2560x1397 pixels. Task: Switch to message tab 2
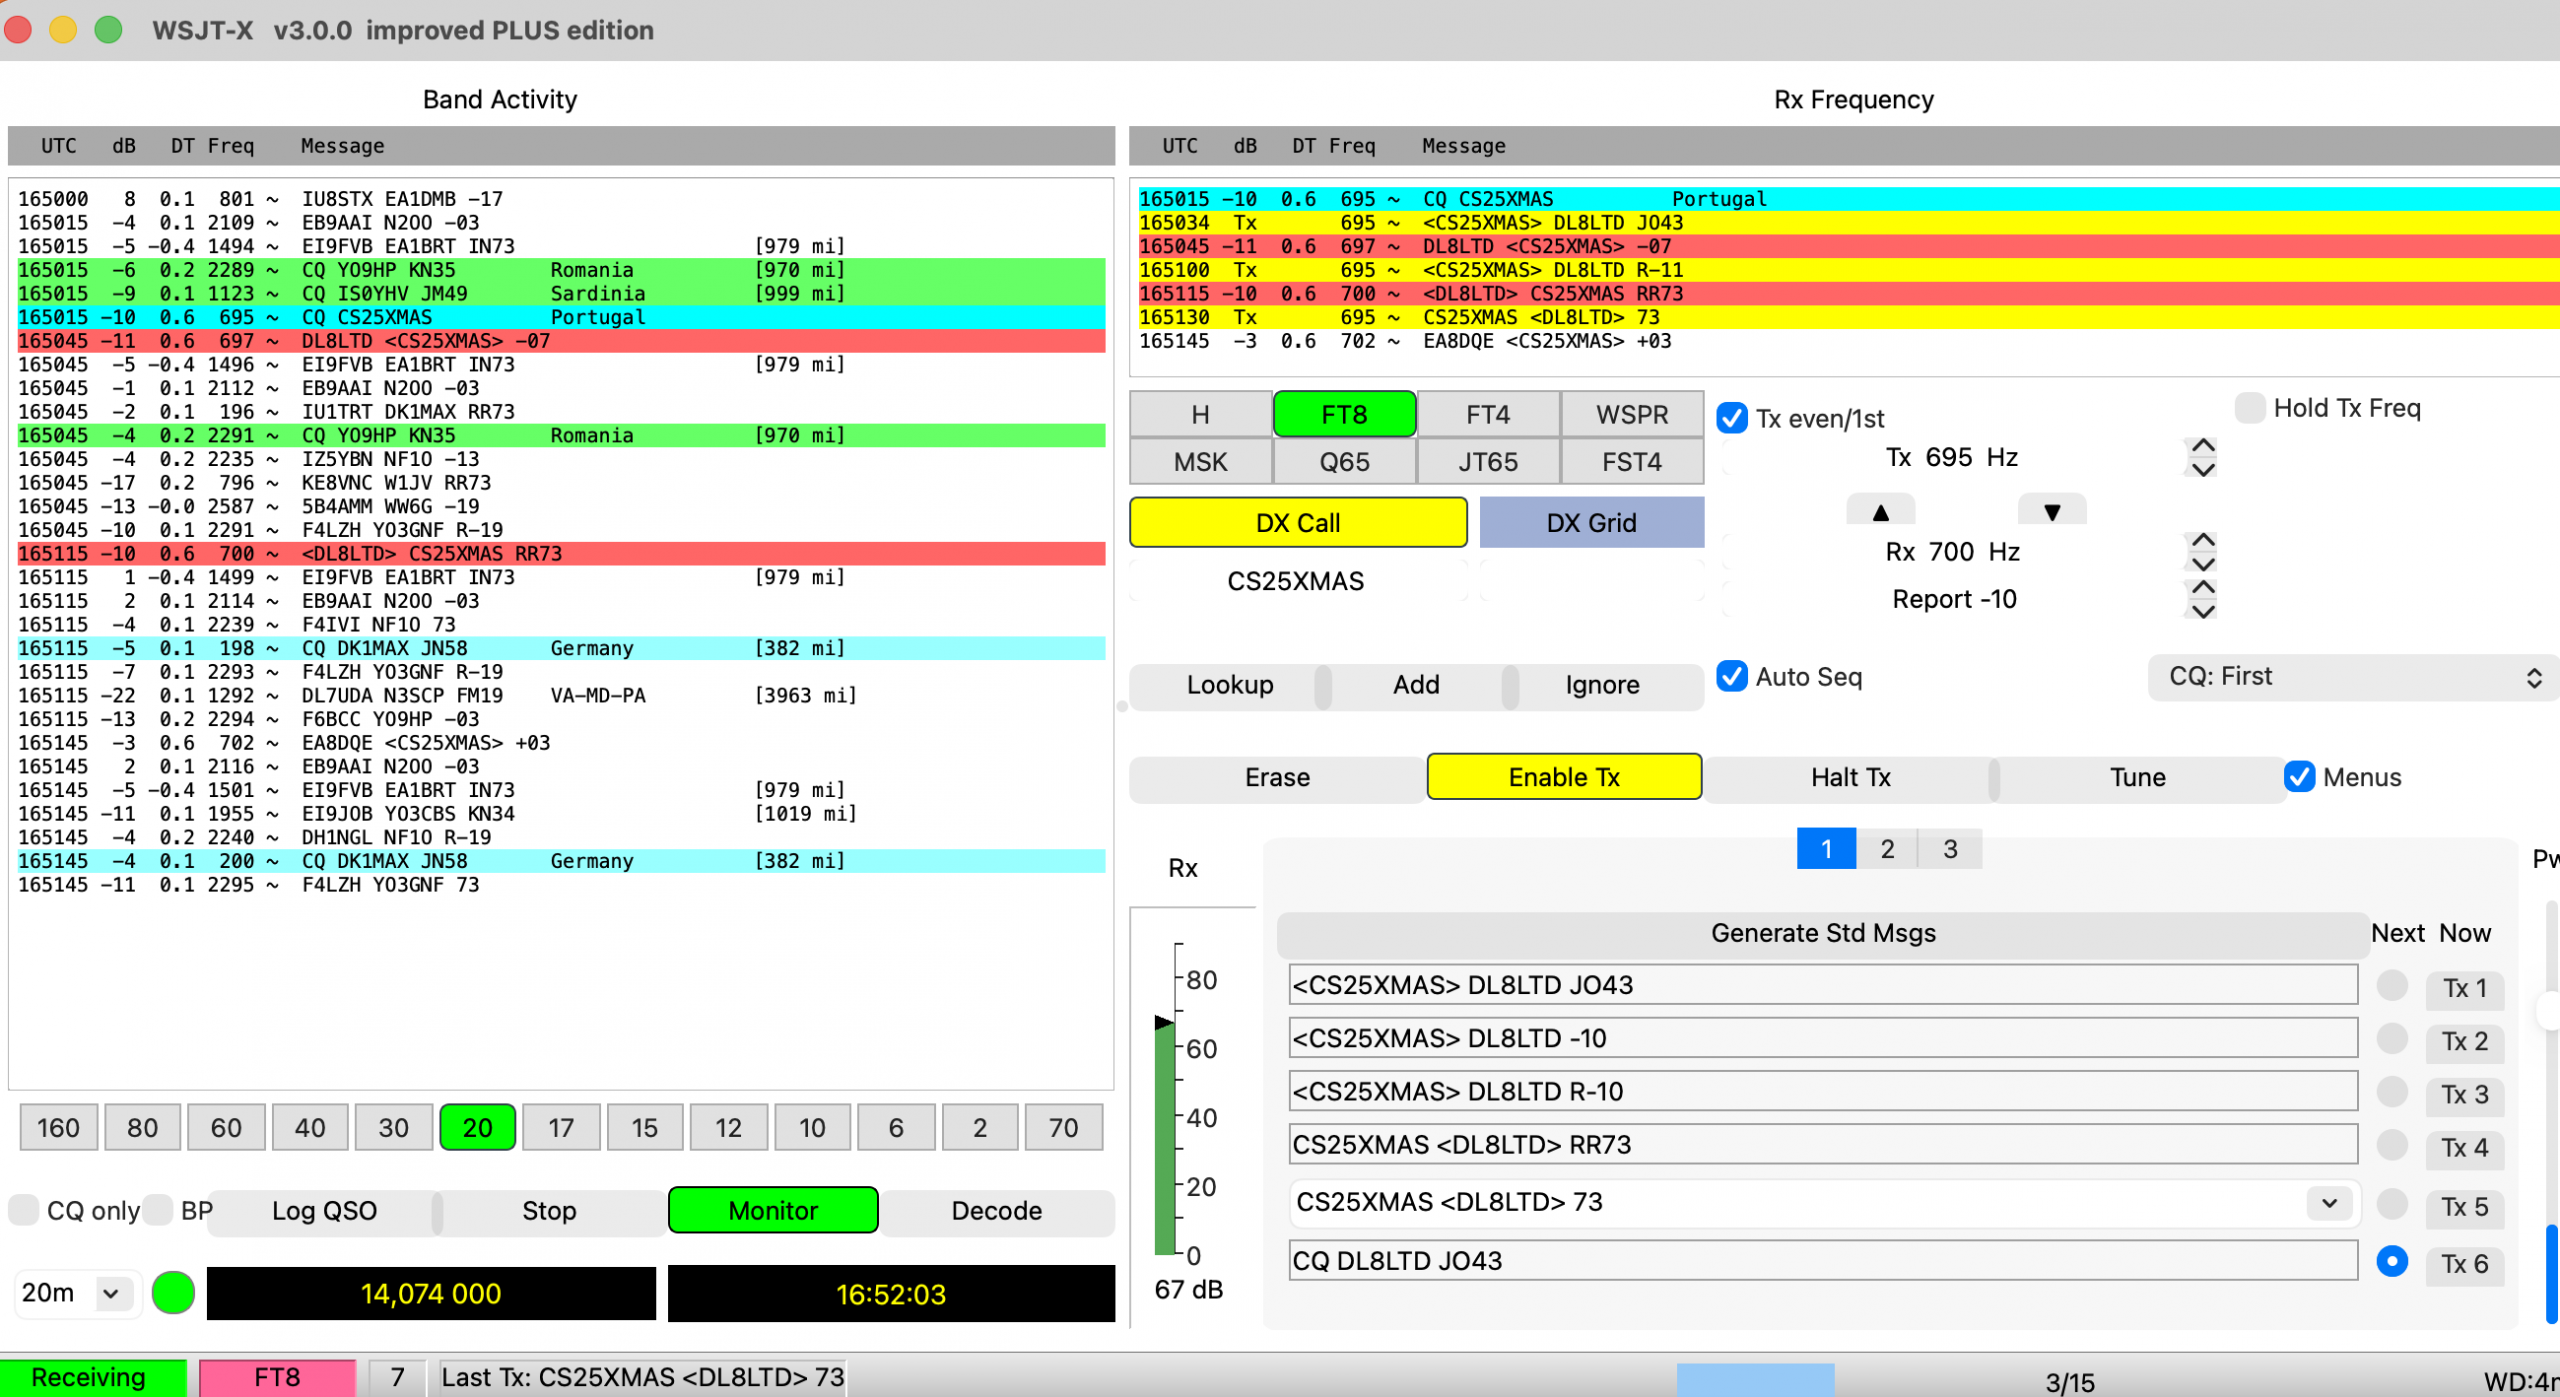click(1887, 848)
